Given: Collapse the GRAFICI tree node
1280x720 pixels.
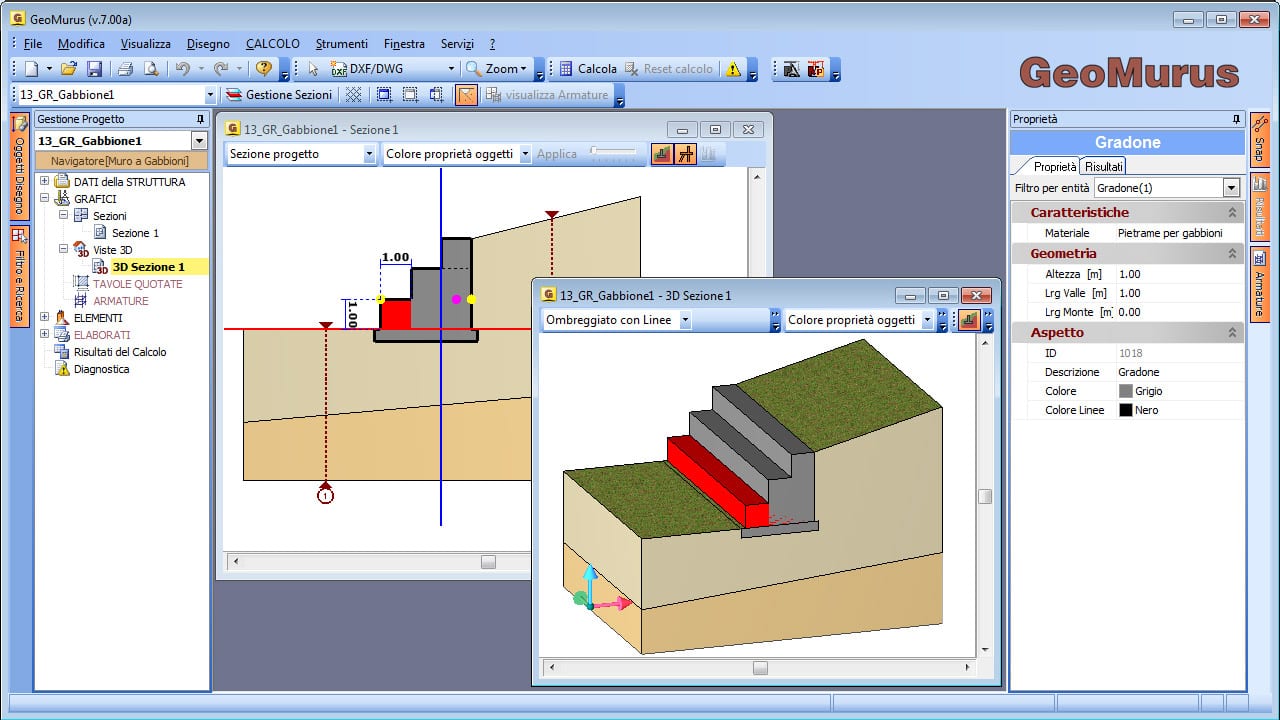Looking at the screenshot, I should (44, 199).
